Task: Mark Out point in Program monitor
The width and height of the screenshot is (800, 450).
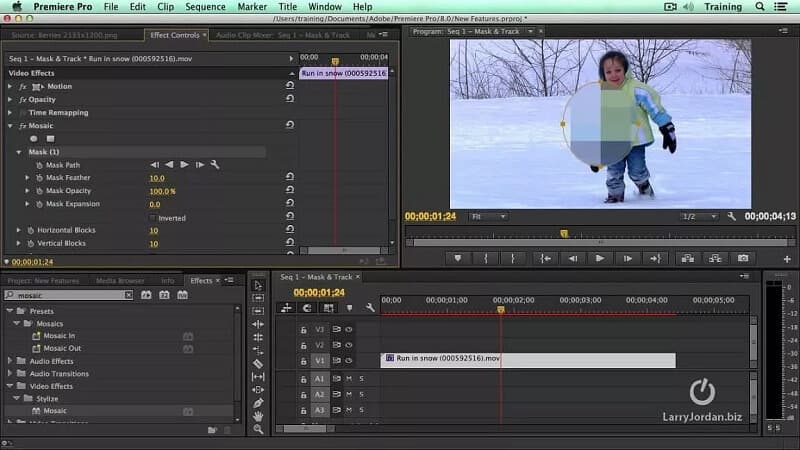Action: coord(513,259)
